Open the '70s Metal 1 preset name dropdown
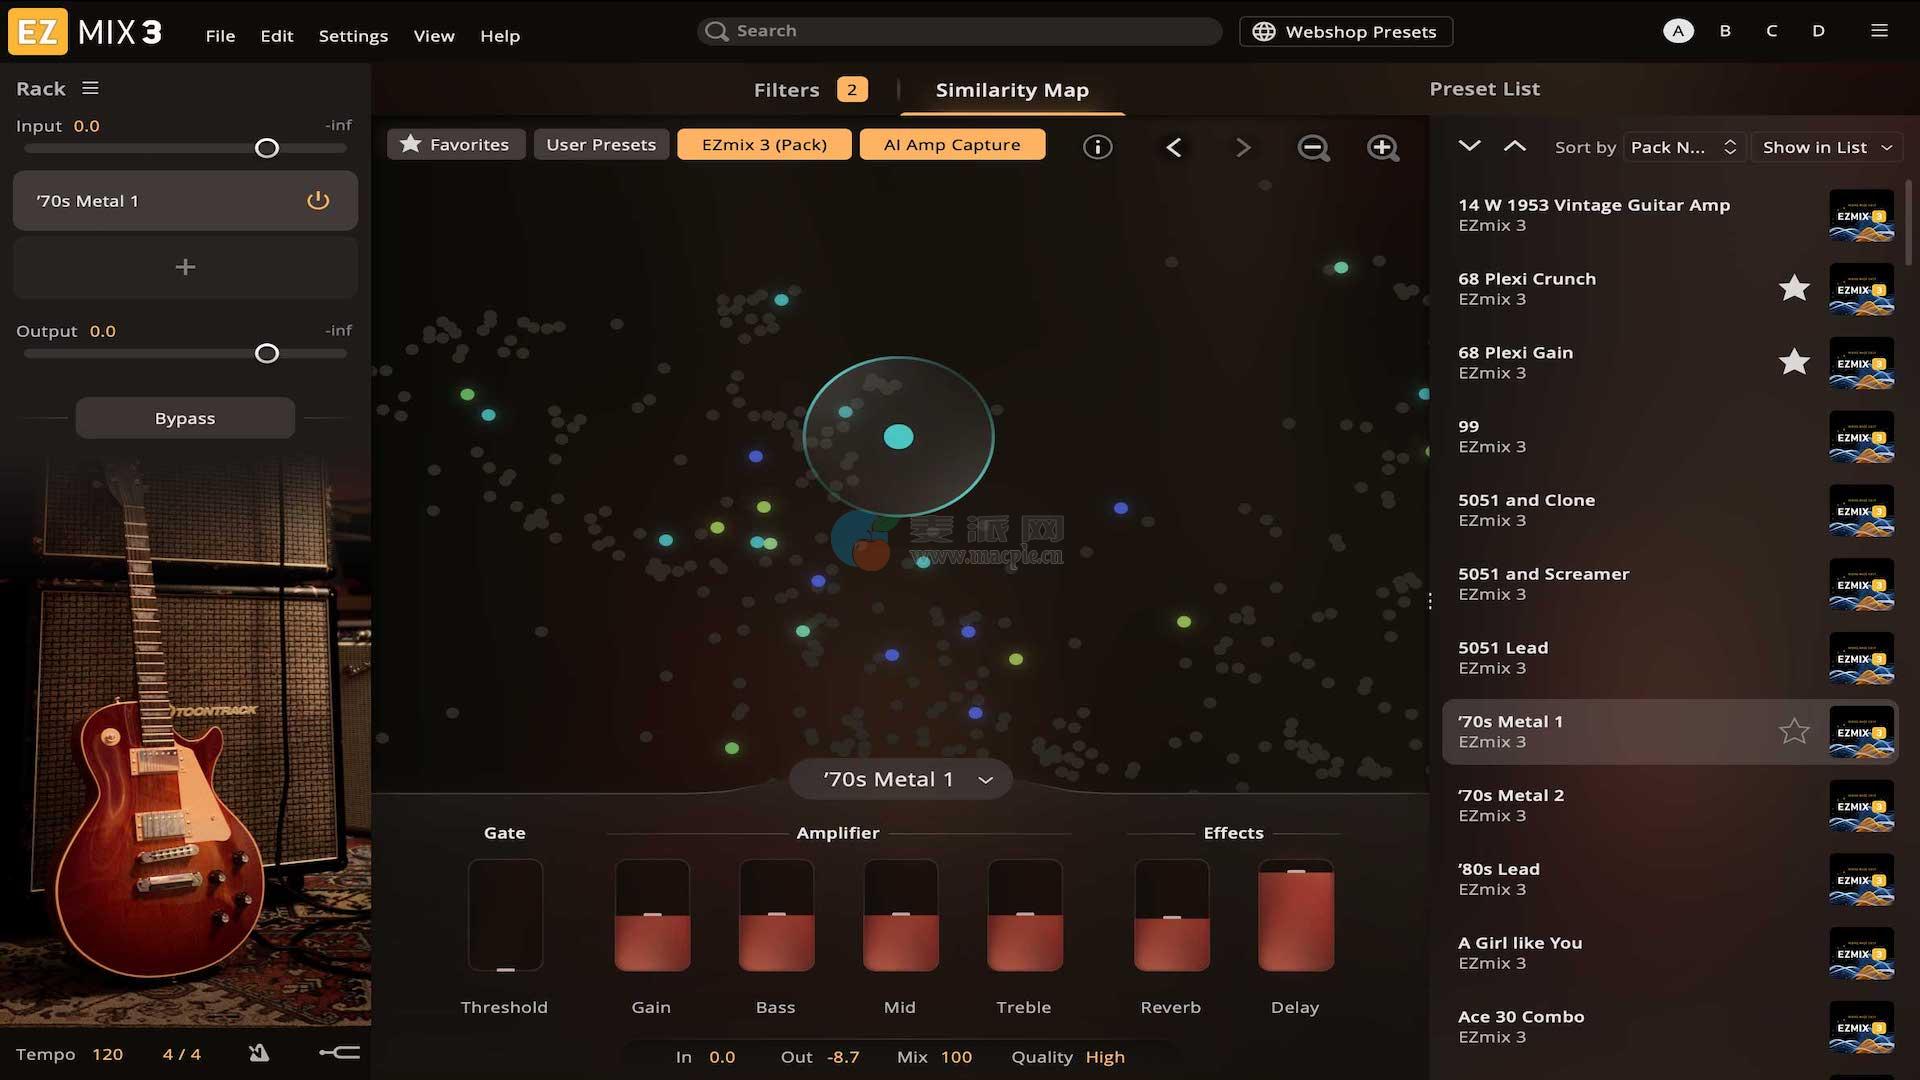1920x1080 pixels. [901, 779]
